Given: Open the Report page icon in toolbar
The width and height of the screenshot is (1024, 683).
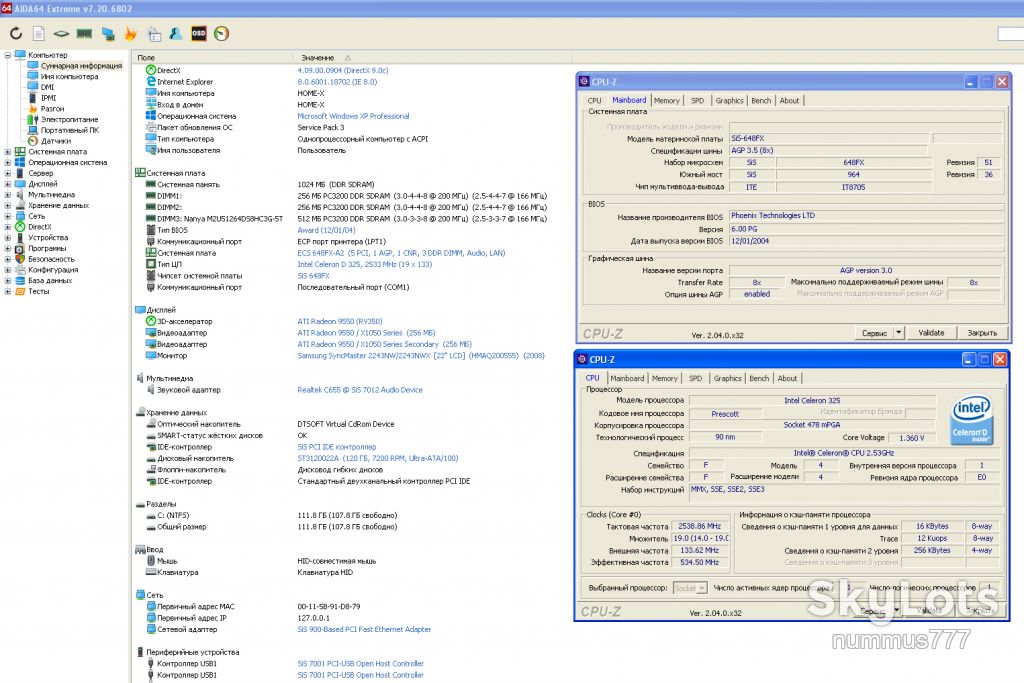Looking at the screenshot, I should [39, 33].
